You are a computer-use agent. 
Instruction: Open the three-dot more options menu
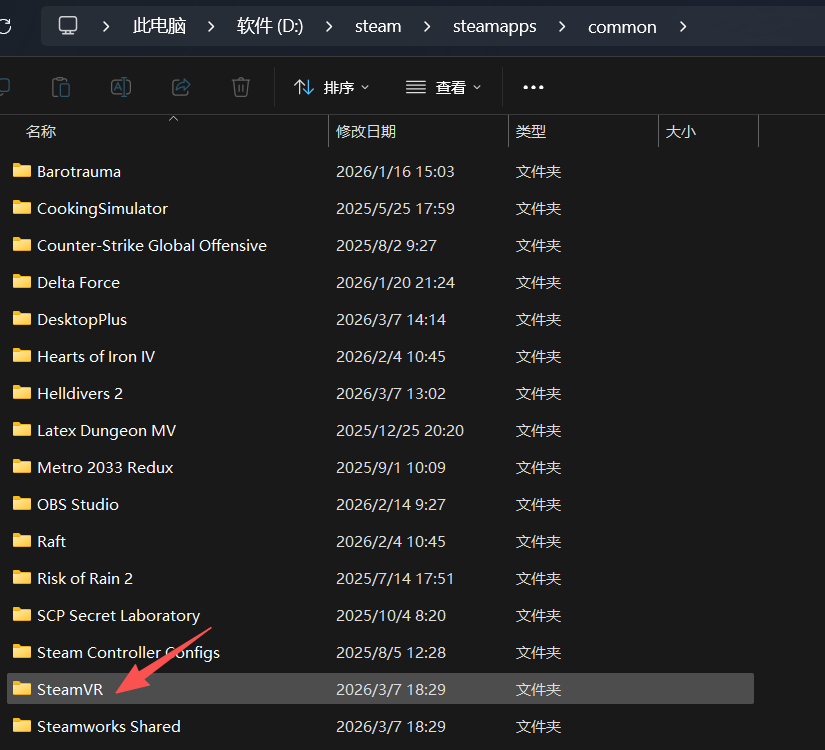[533, 87]
